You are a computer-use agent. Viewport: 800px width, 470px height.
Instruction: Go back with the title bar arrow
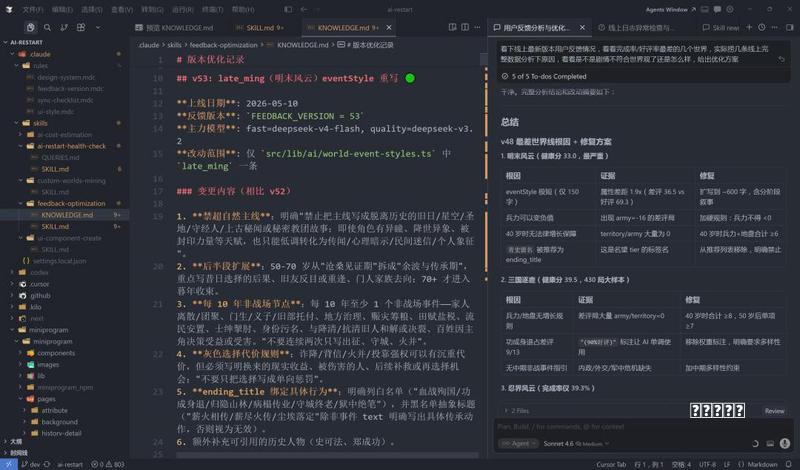[304, 9]
